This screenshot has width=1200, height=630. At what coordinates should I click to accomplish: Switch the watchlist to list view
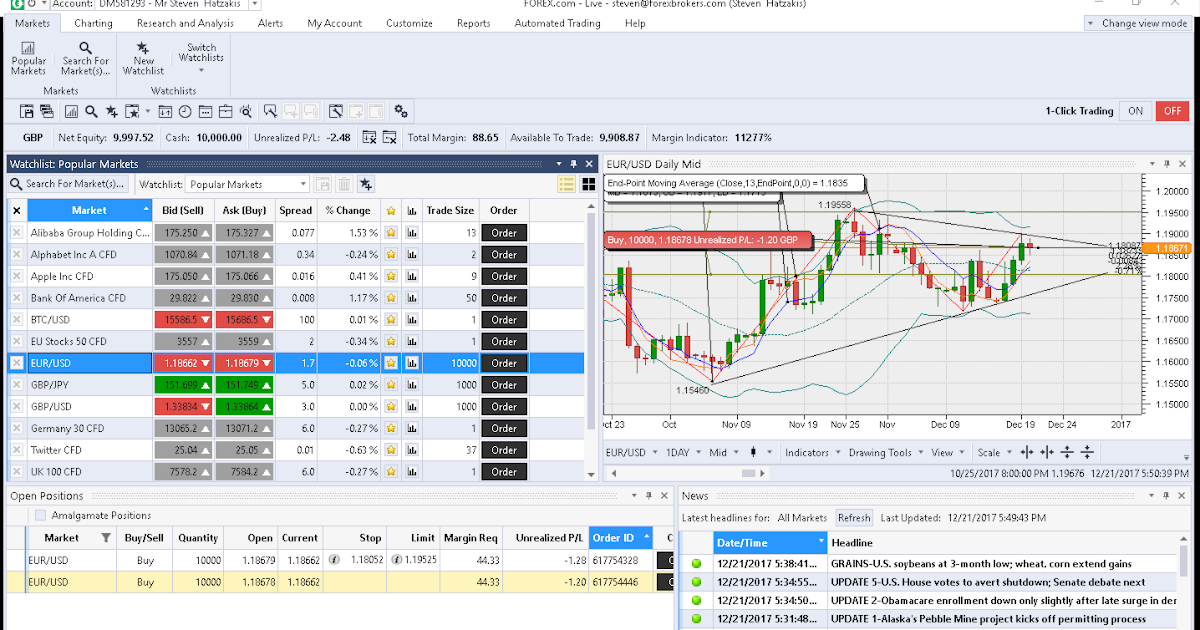(566, 184)
